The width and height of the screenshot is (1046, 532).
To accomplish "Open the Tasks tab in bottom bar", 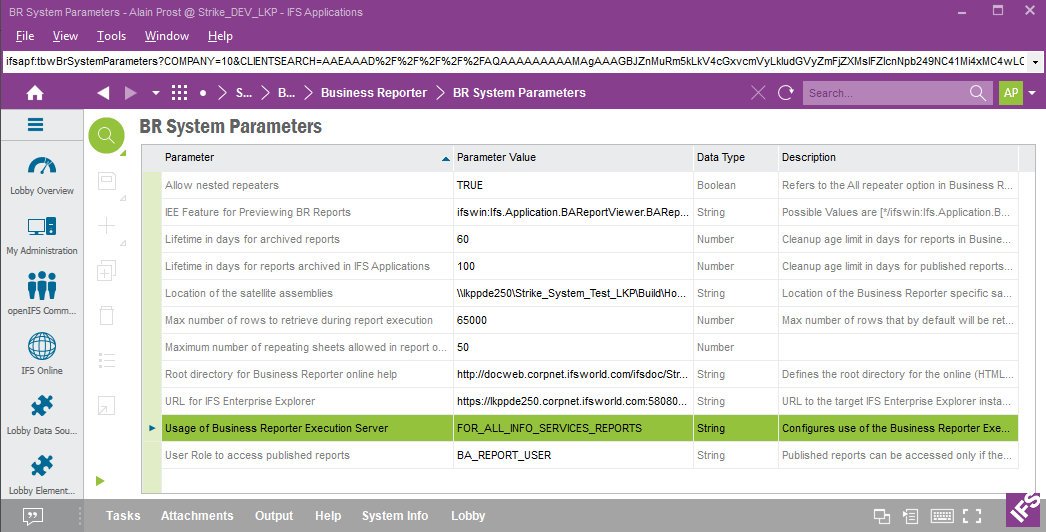I will [x=123, y=516].
